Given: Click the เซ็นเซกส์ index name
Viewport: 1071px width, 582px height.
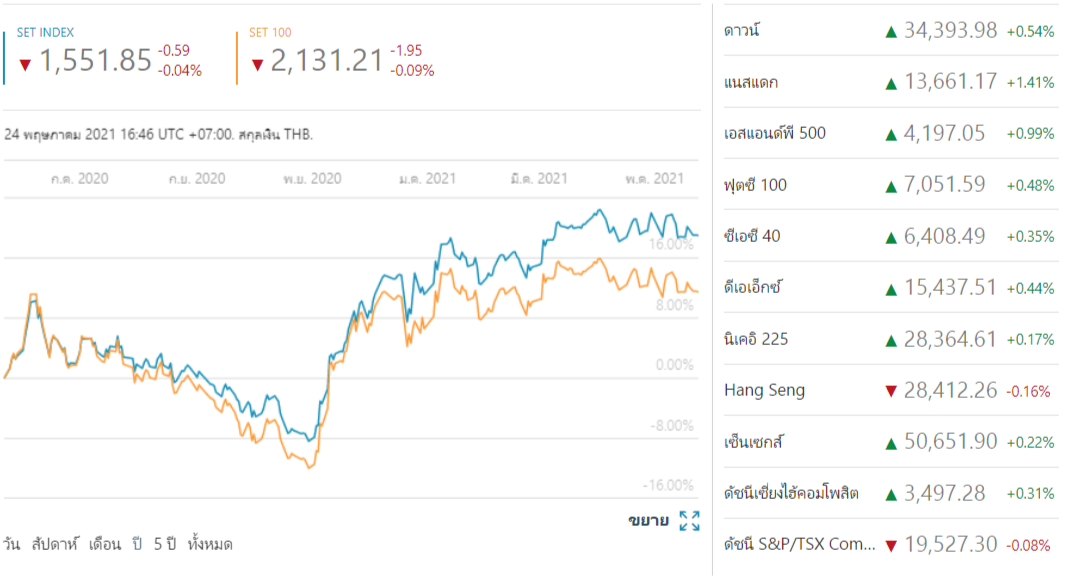Looking at the screenshot, I should (x=758, y=442).
